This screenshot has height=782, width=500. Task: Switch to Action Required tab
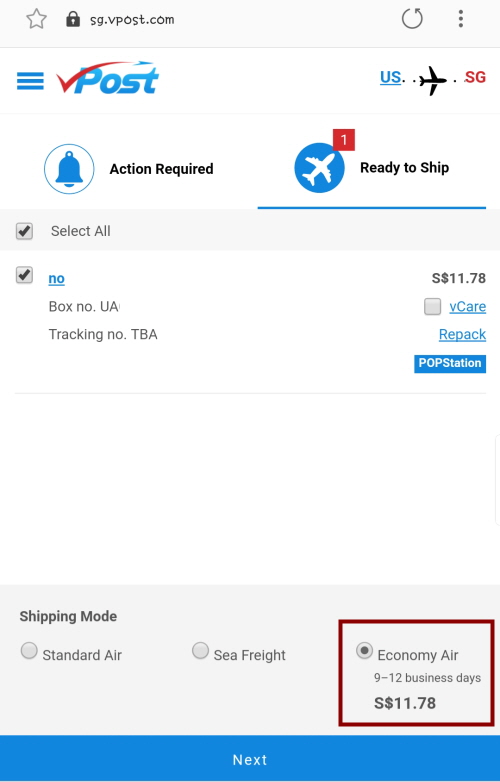pos(129,169)
